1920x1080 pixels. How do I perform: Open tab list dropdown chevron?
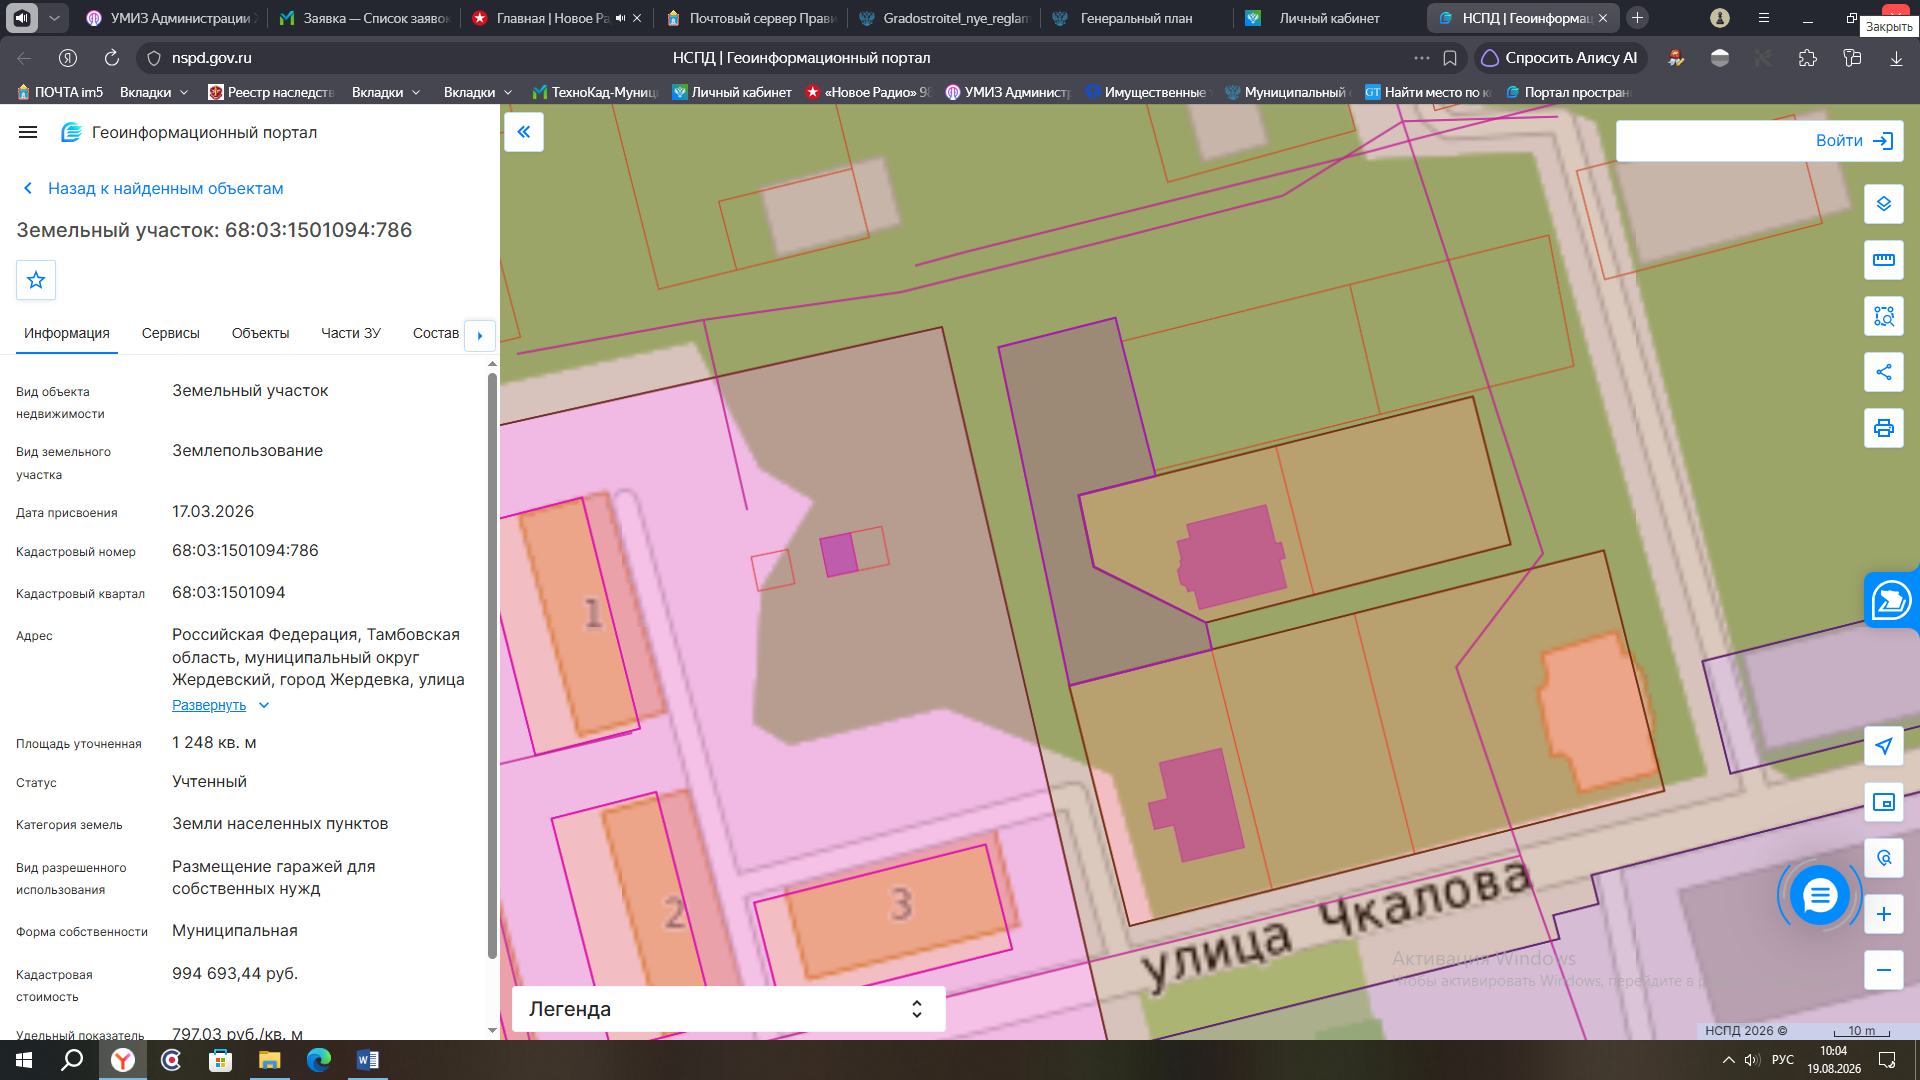pos(54,18)
